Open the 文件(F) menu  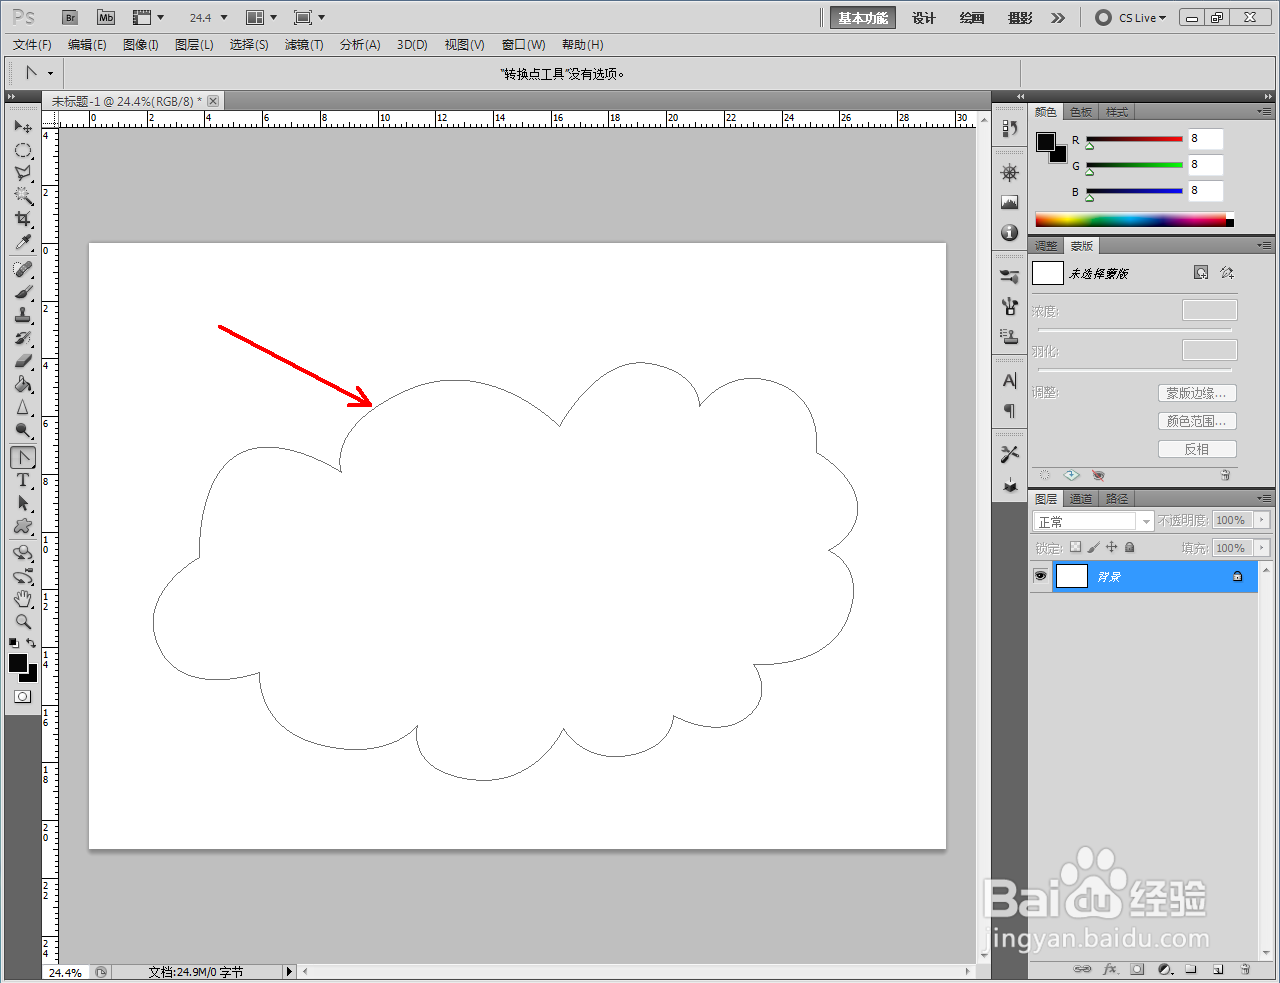[x=32, y=45]
